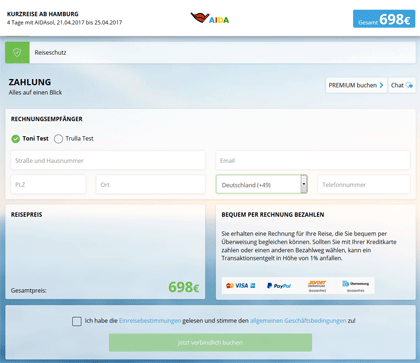Open allgemeinen Geschäftsbedingungen link
Screen dimensions: 420x363
click(298, 321)
